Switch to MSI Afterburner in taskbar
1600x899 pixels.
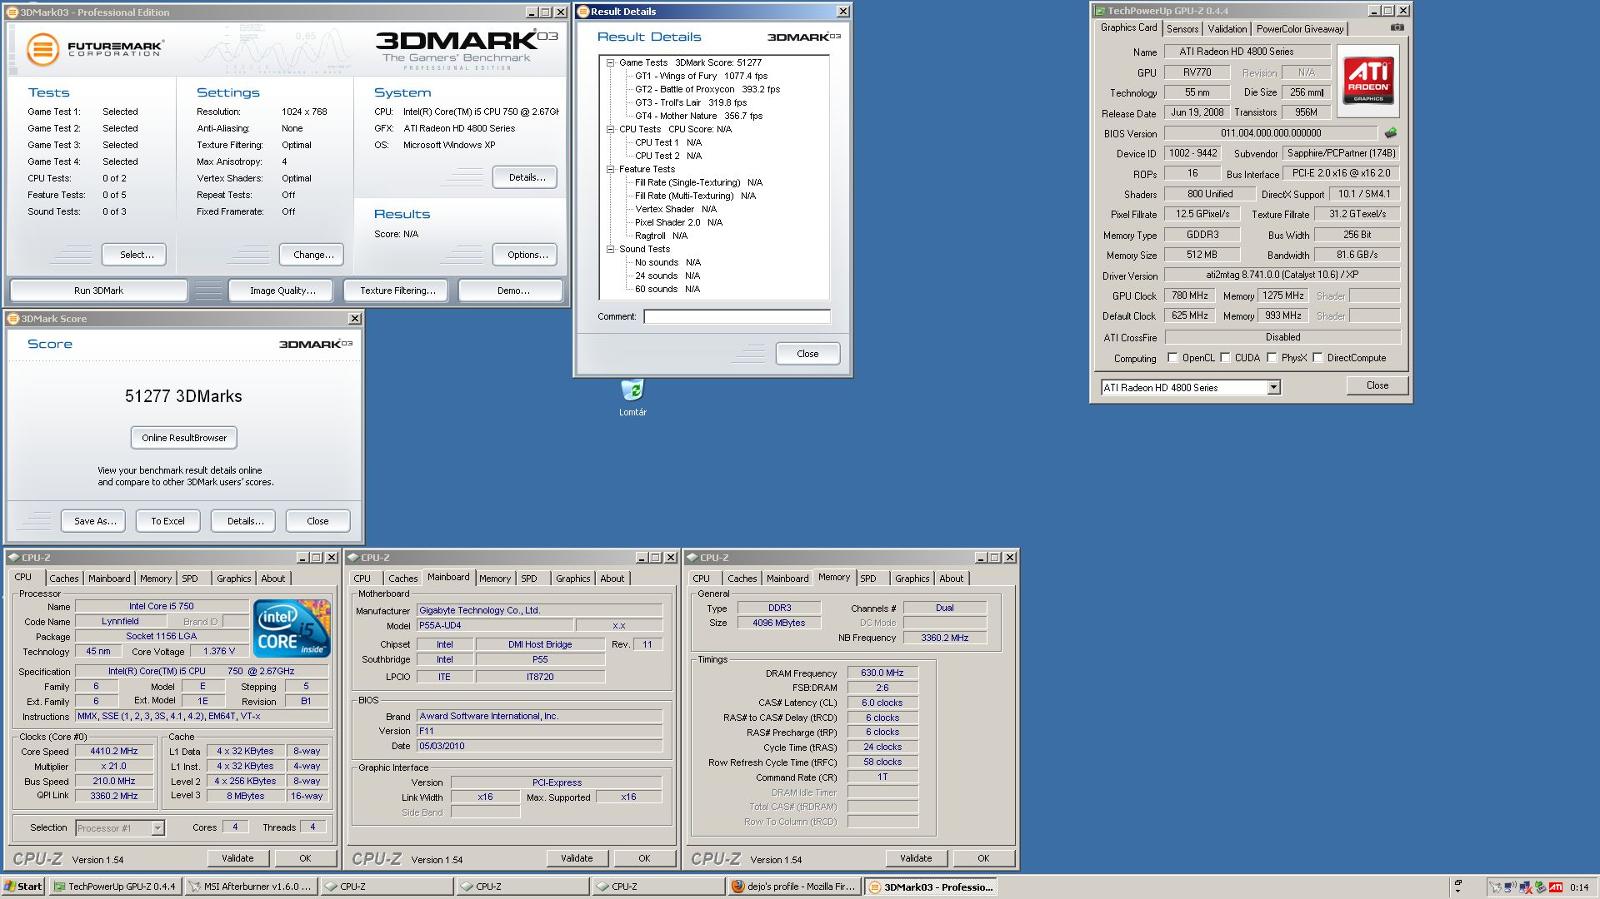click(x=251, y=887)
